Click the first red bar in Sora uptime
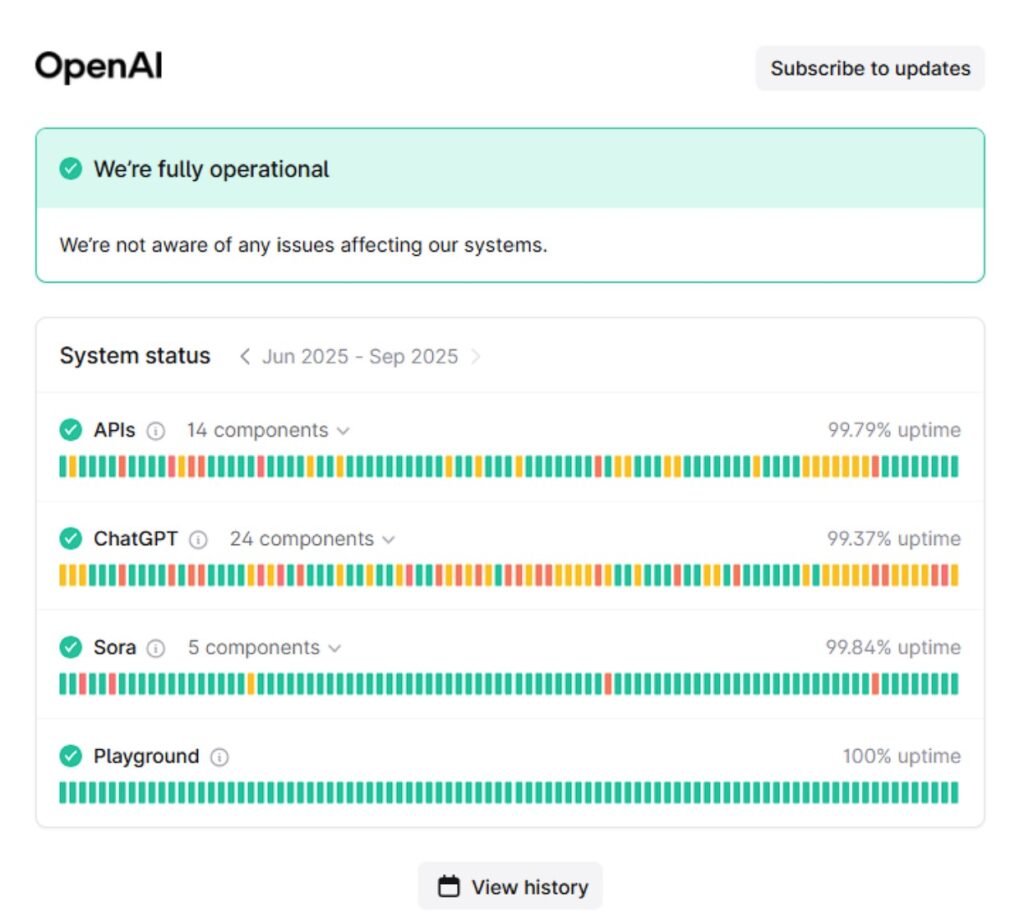The image size is (1024, 916). pyautogui.click(x=83, y=684)
